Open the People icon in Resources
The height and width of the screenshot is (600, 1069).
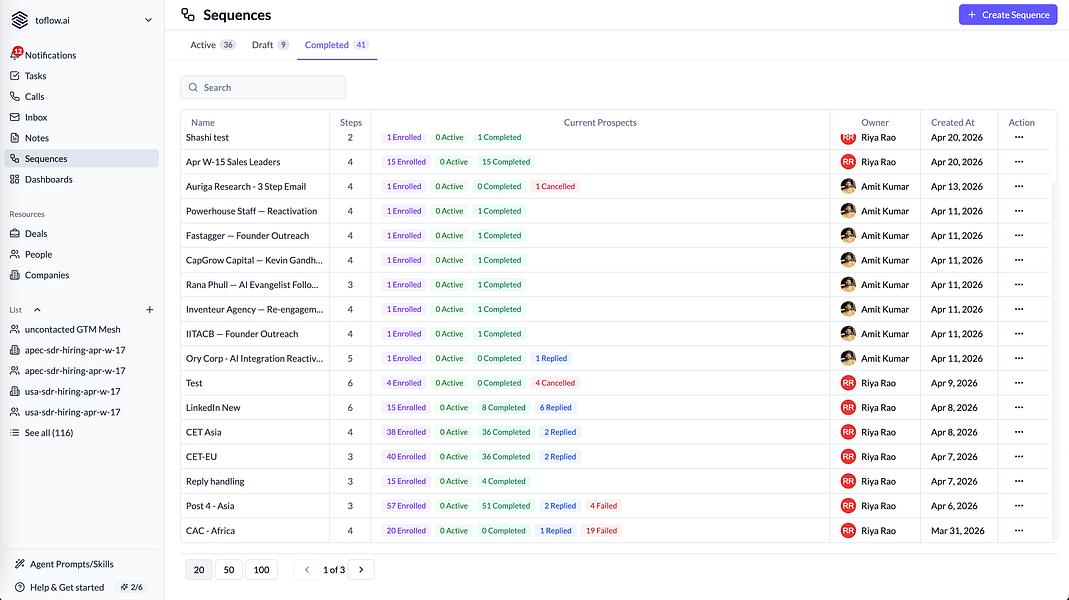[15, 254]
